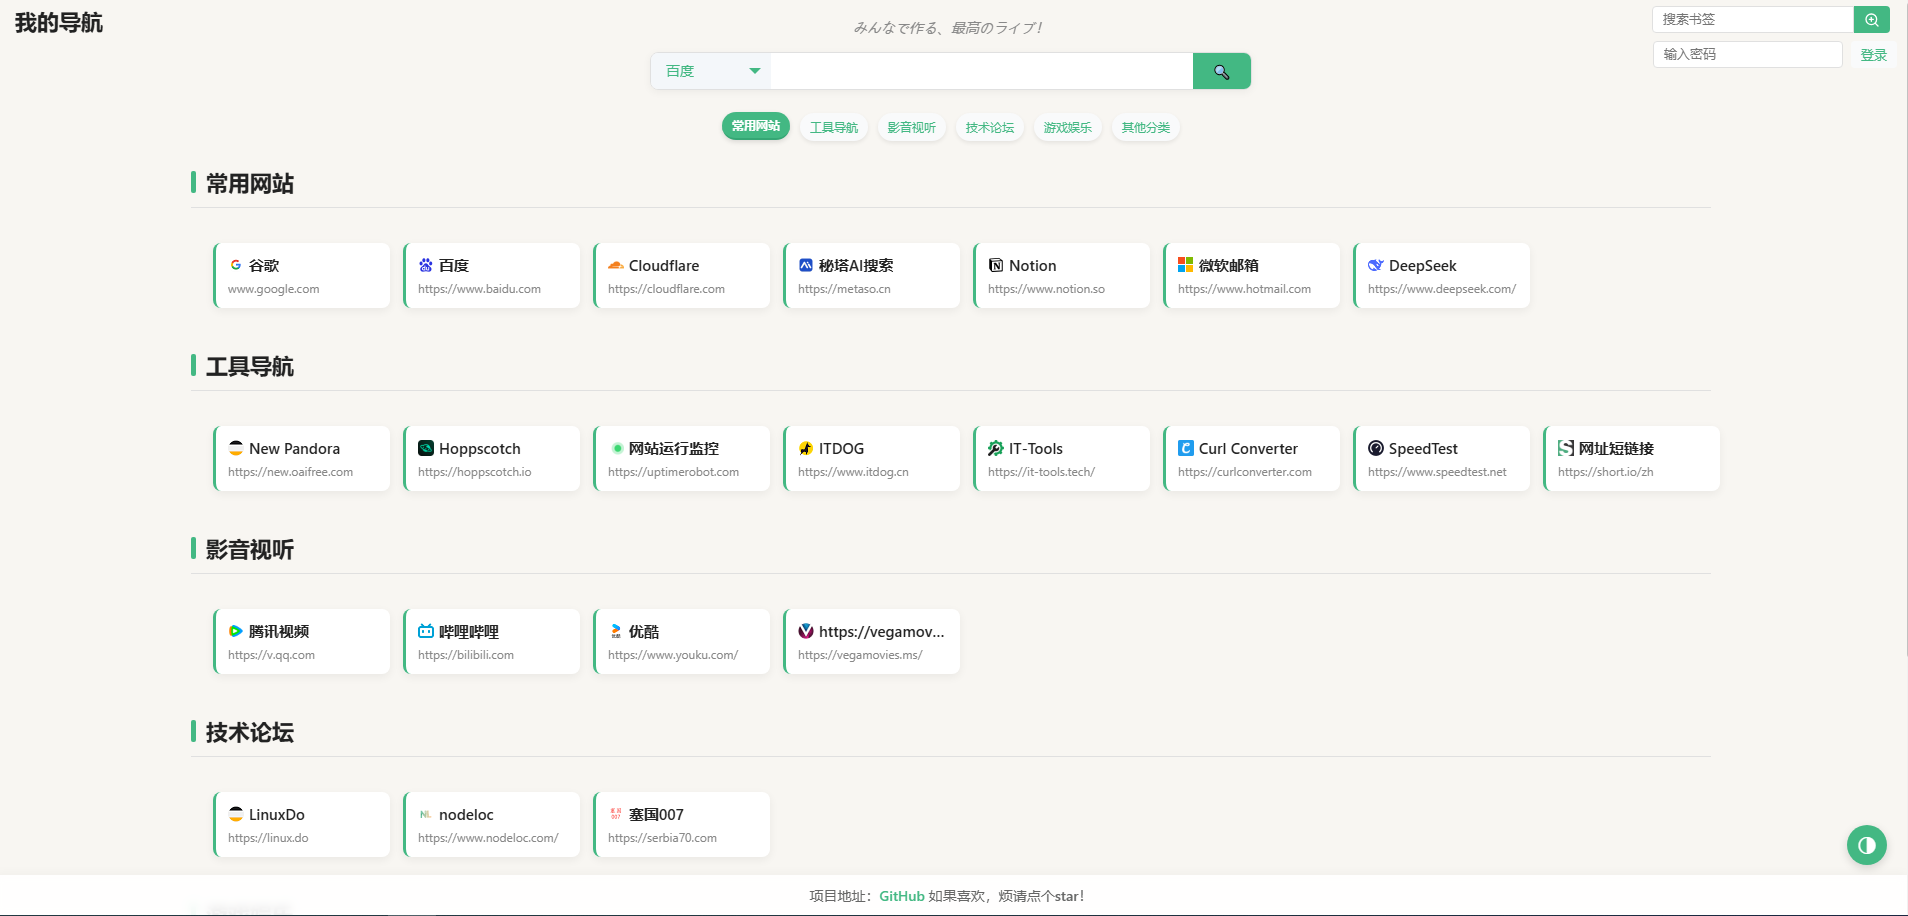Toggle the dark mode theme button
Screen dimensions: 1908x916
(x=1866, y=845)
